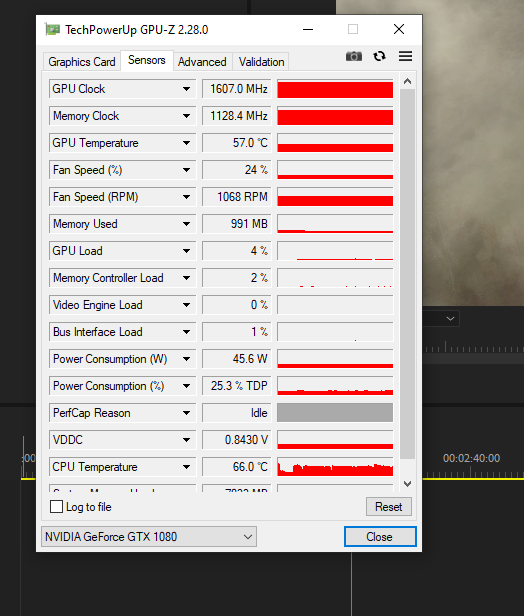Click the 24 % fan speed value

236,170
